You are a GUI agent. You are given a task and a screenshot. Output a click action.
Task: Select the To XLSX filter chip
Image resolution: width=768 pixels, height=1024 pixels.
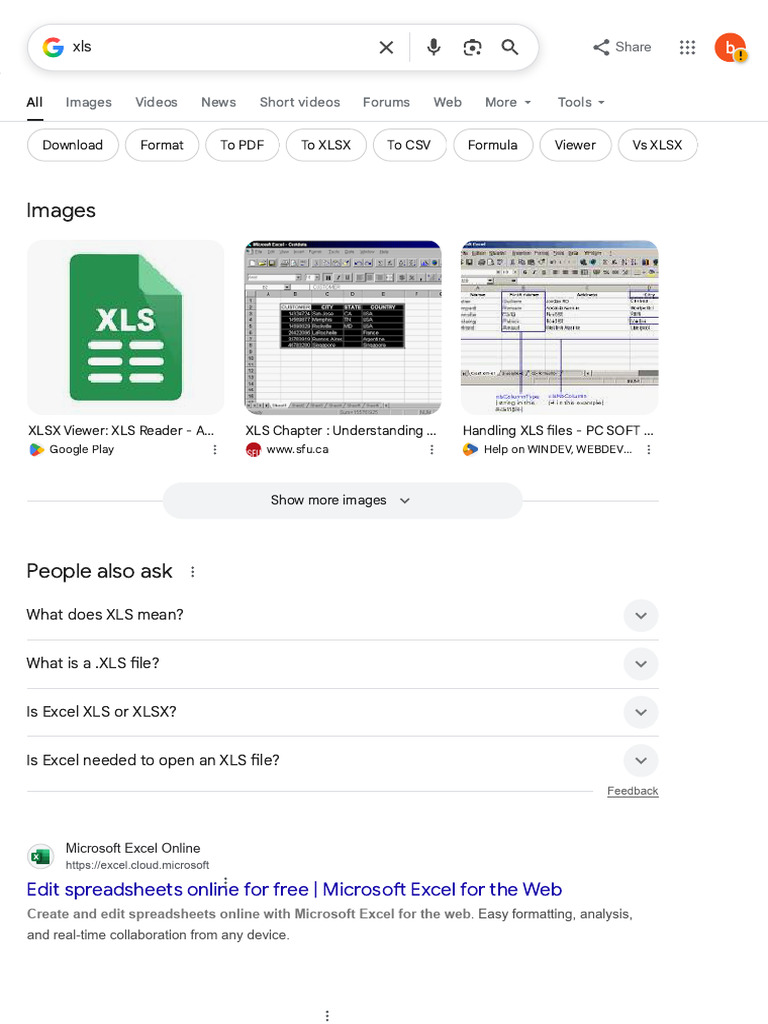[326, 145]
